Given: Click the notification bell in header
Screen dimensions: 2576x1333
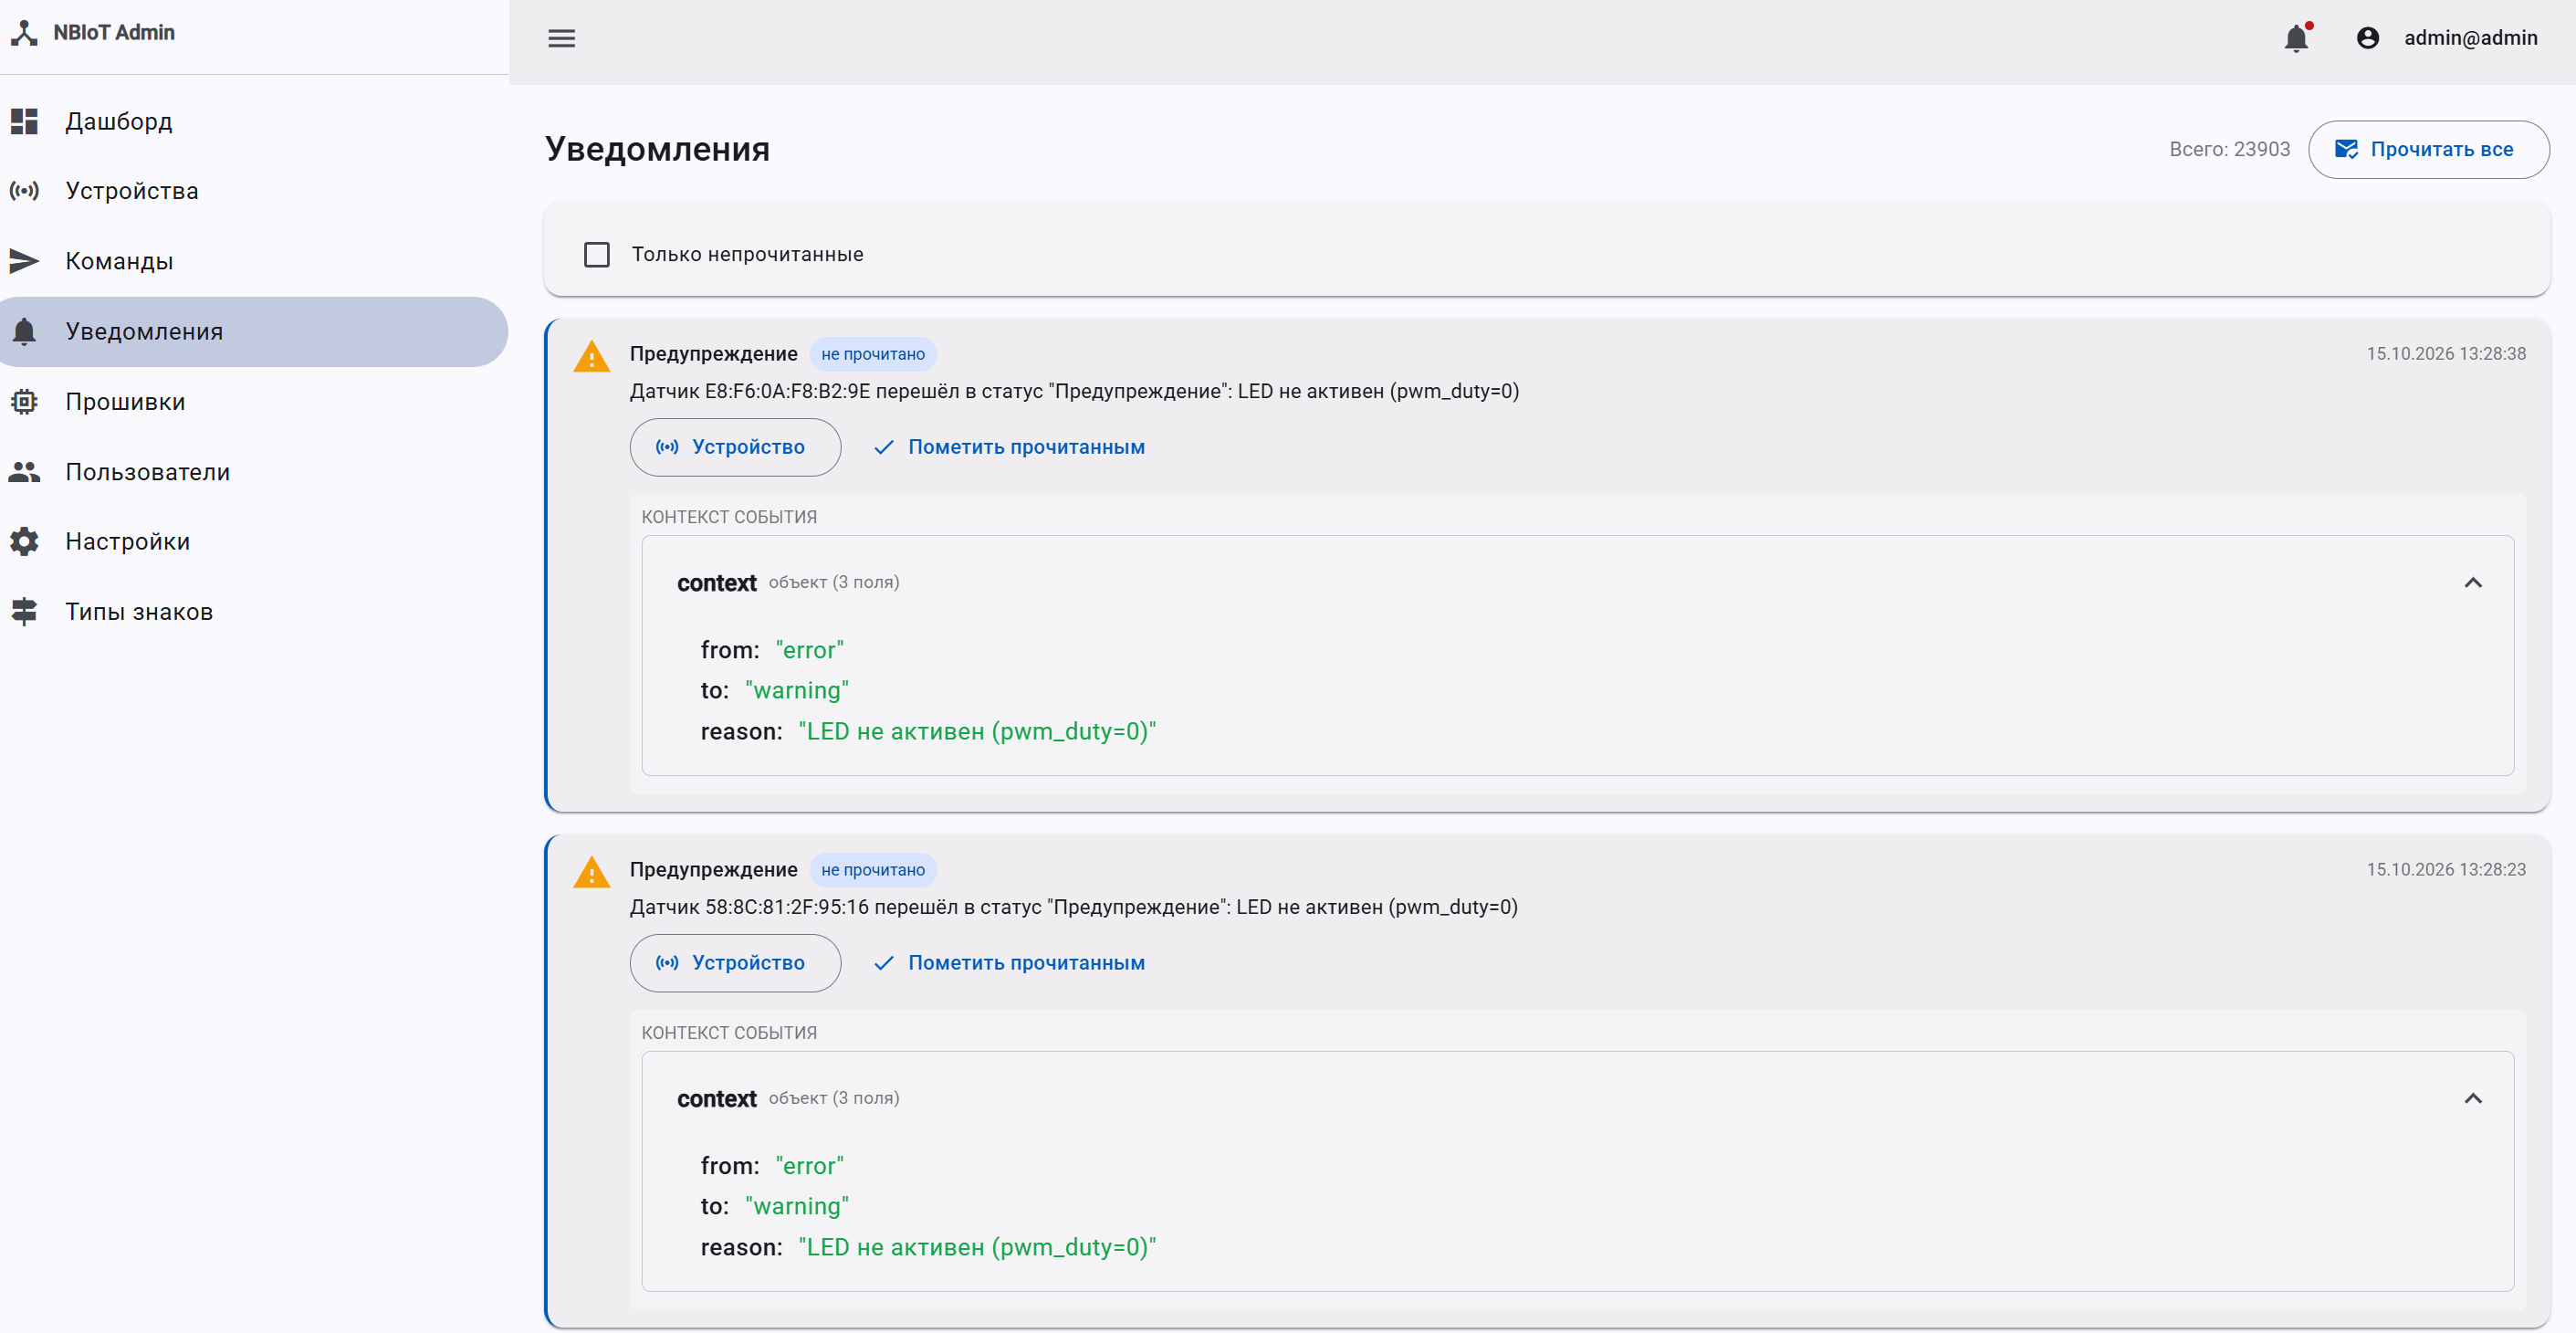Looking at the screenshot, I should 2296,38.
